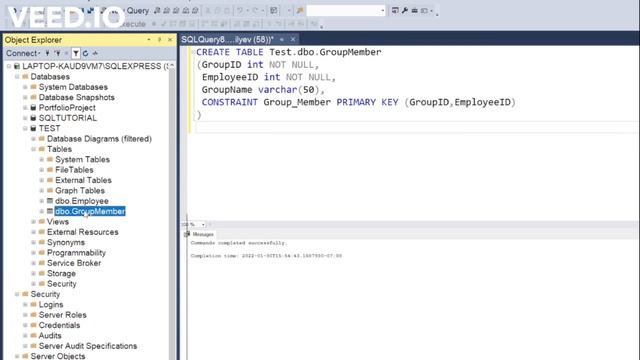Expand the Programmability folder
The image size is (640, 360).
[x=33, y=253]
